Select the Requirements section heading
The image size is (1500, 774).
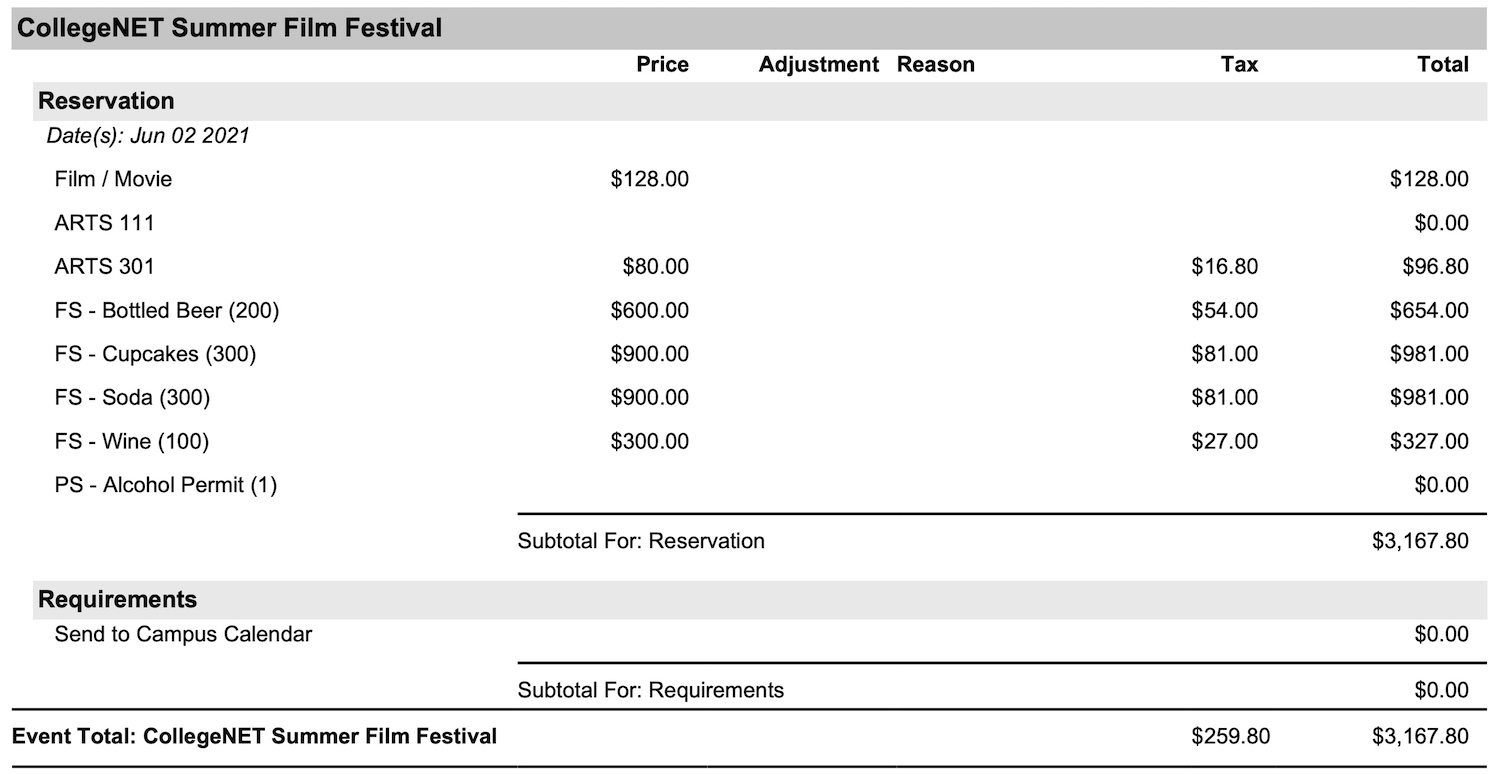point(118,600)
